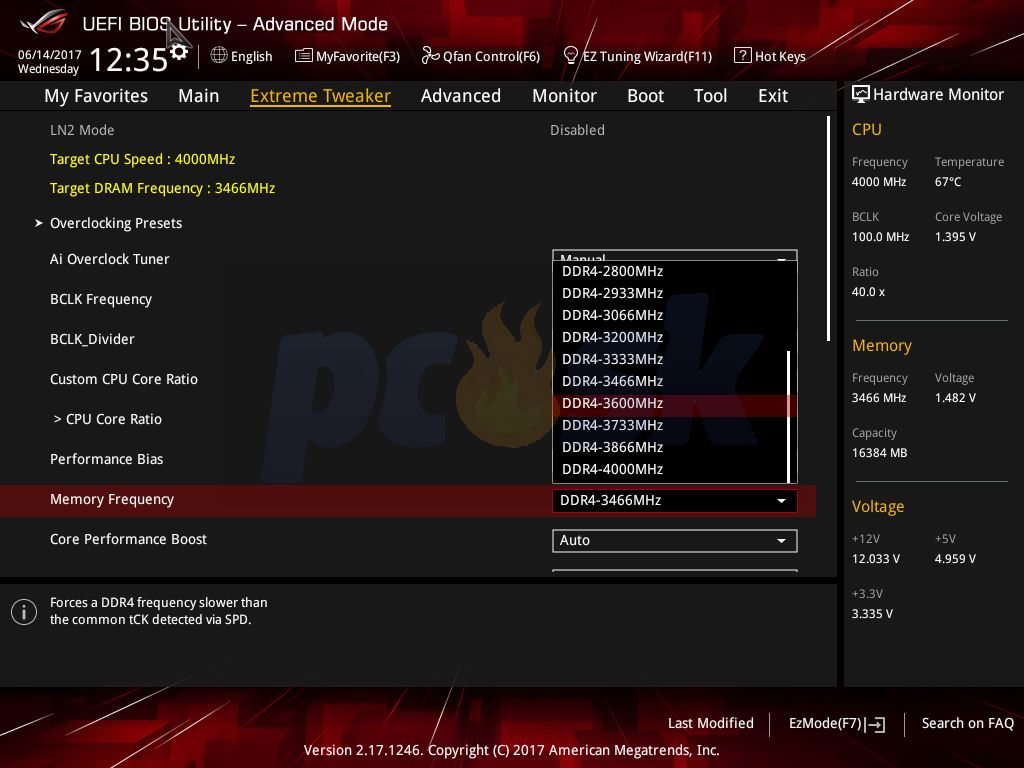Open the Memory Frequency dropdown
This screenshot has height=768, width=1024.
(x=675, y=500)
